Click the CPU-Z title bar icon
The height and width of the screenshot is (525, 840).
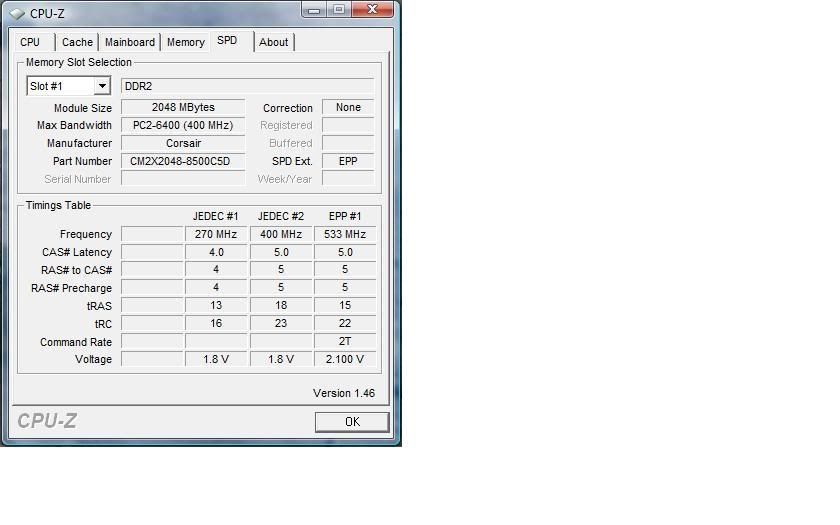point(17,13)
